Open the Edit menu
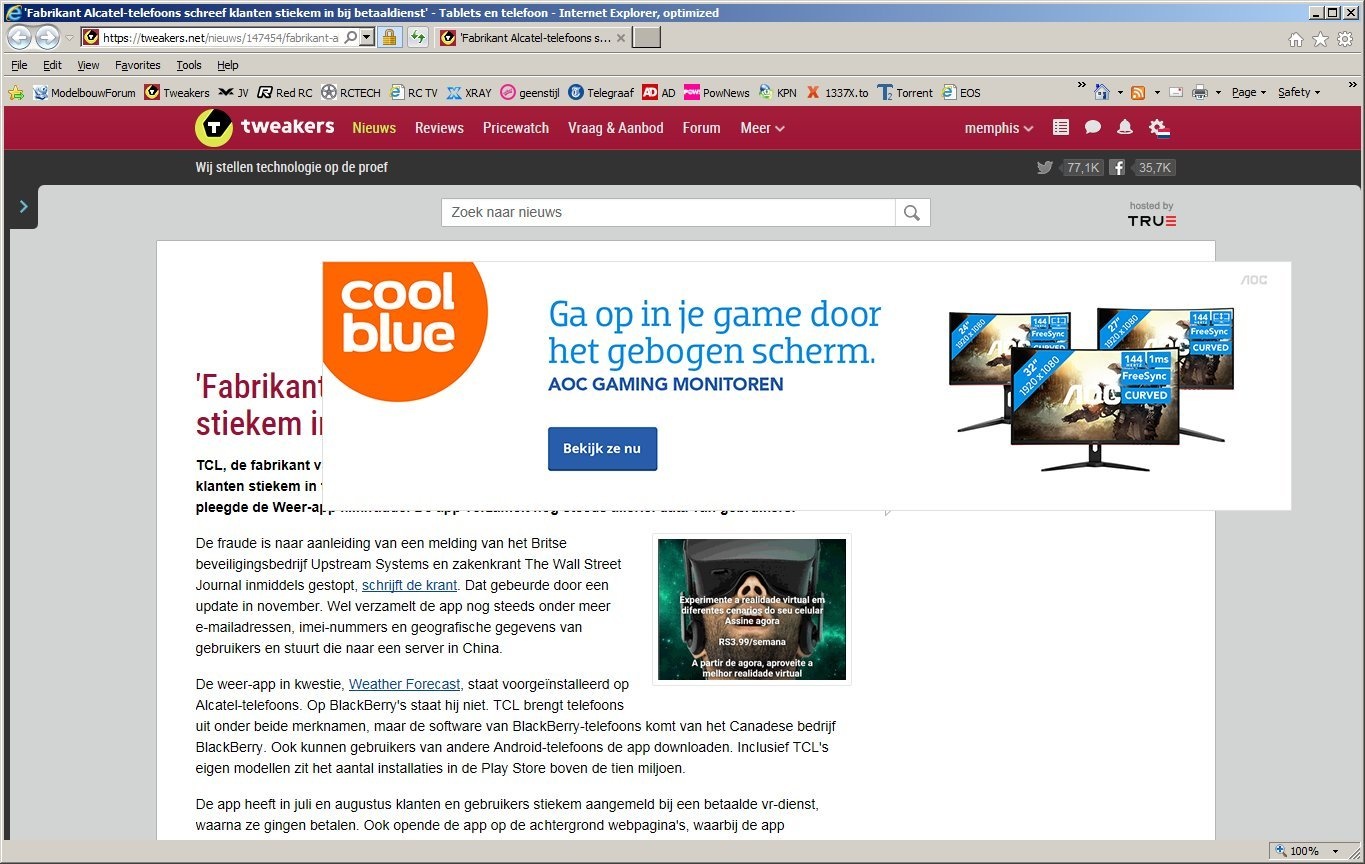This screenshot has height=864, width=1365. [52, 65]
